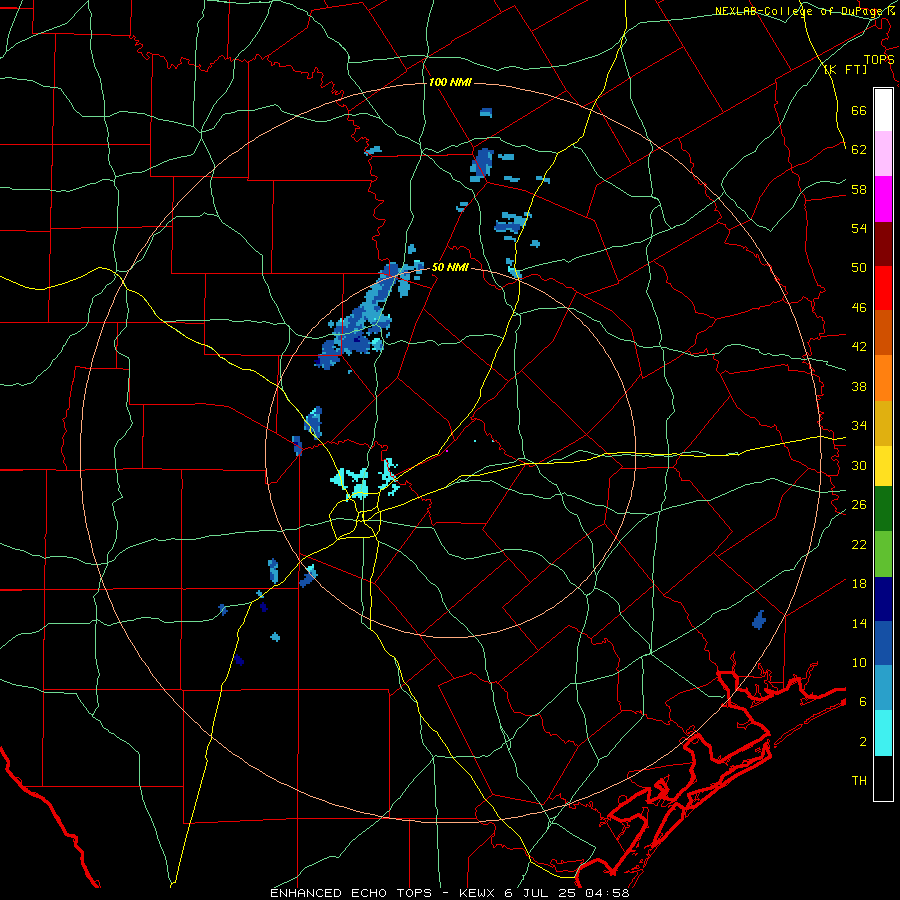Click the legend value "42"

coord(859,347)
